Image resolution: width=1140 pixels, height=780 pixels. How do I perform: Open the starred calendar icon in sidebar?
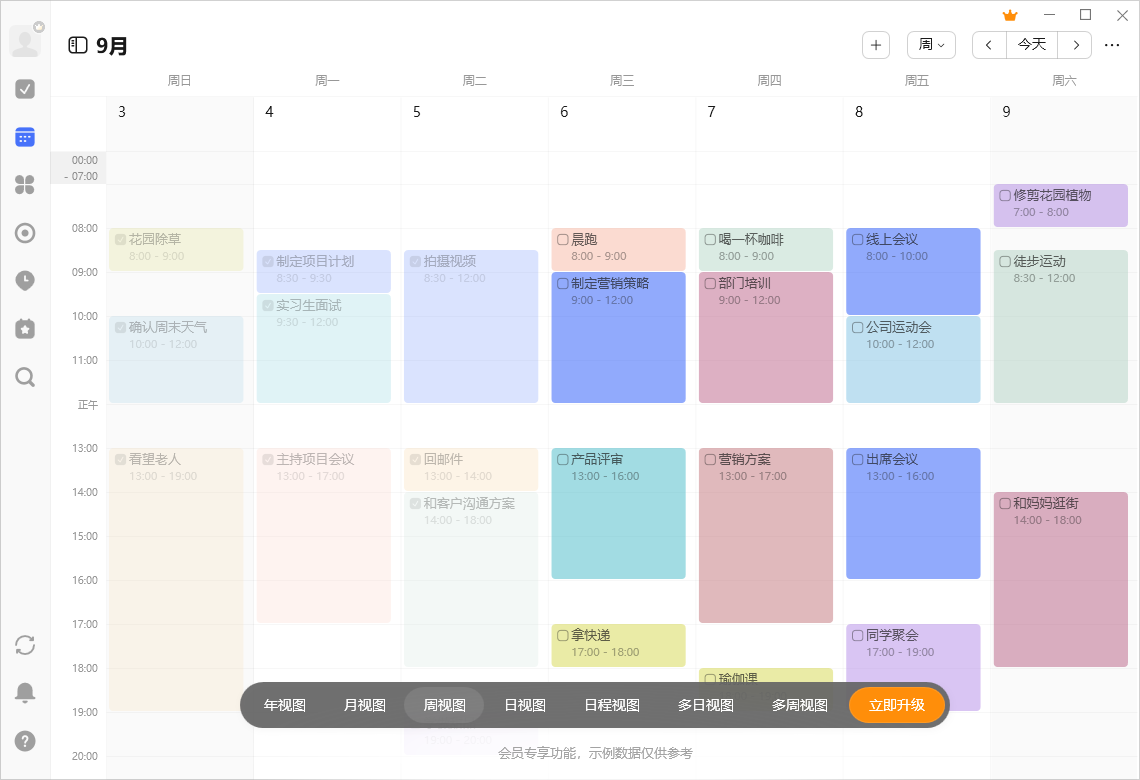tap(25, 329)
